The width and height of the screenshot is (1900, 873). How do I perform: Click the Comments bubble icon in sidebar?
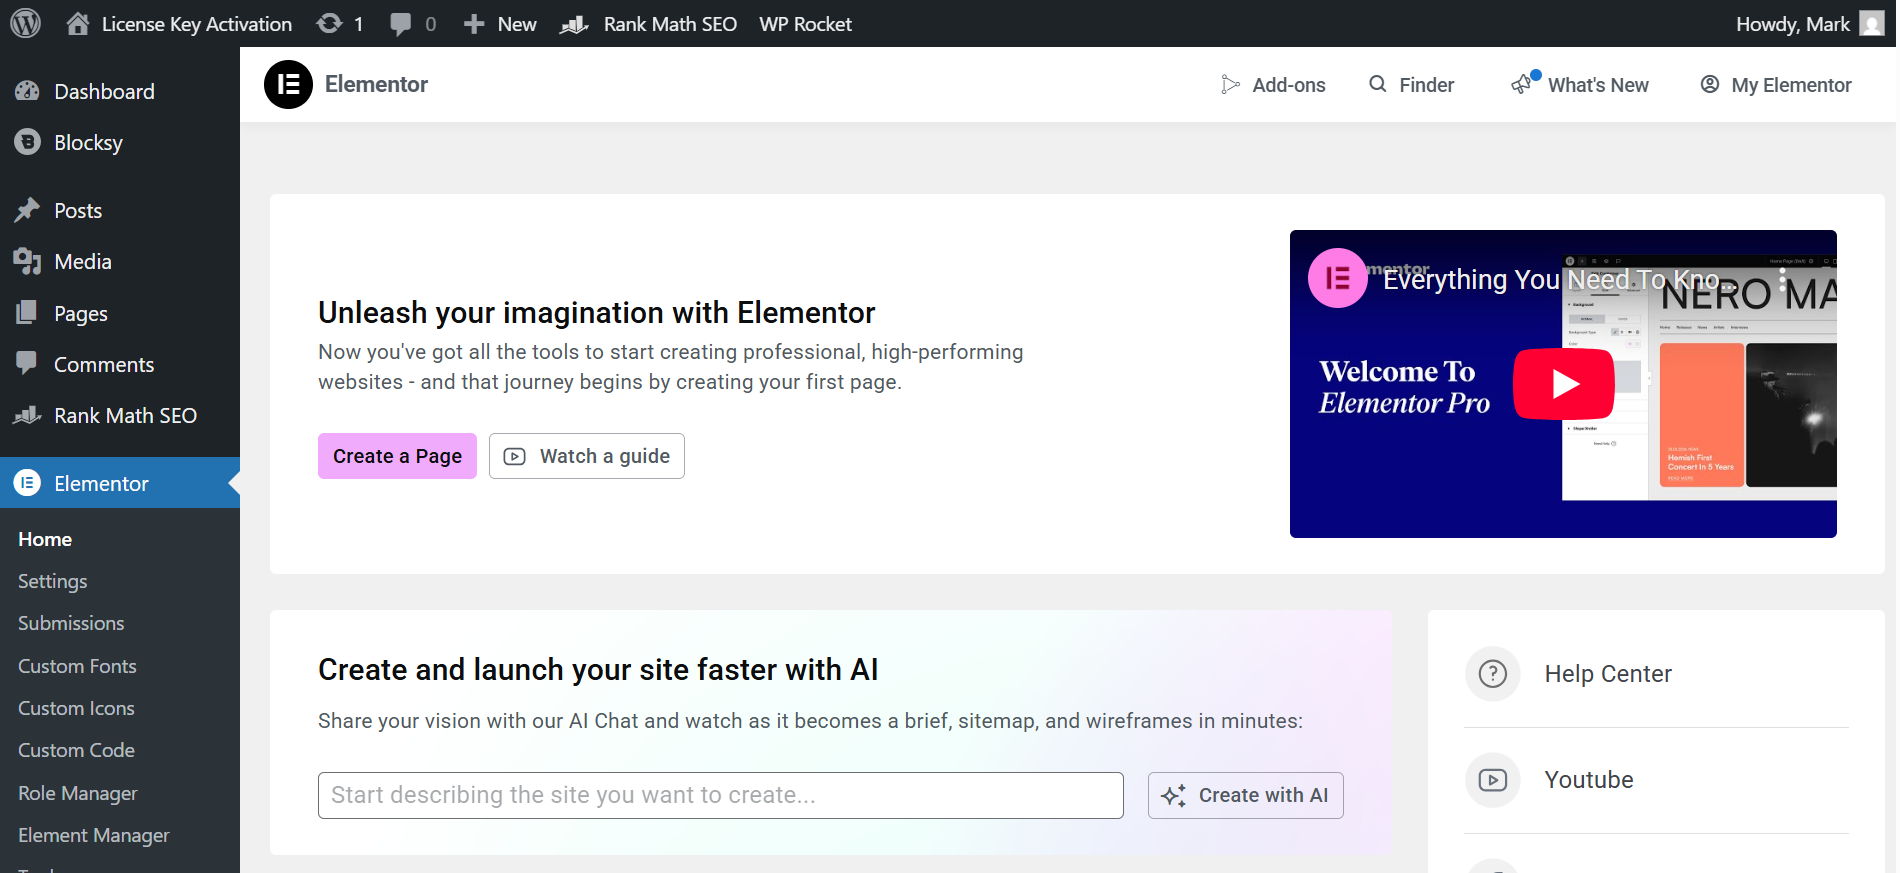point(27,363)
